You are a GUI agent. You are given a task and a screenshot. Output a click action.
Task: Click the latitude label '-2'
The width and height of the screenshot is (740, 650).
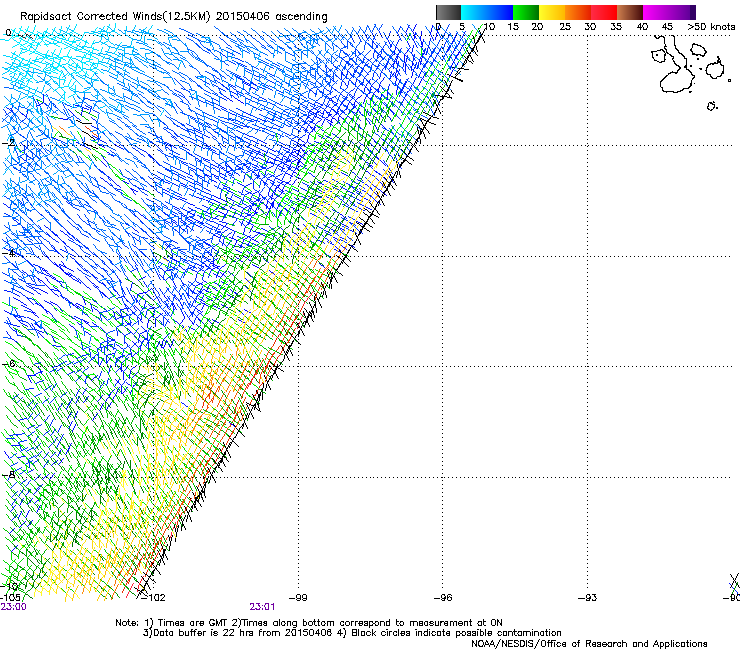(9, 143)
